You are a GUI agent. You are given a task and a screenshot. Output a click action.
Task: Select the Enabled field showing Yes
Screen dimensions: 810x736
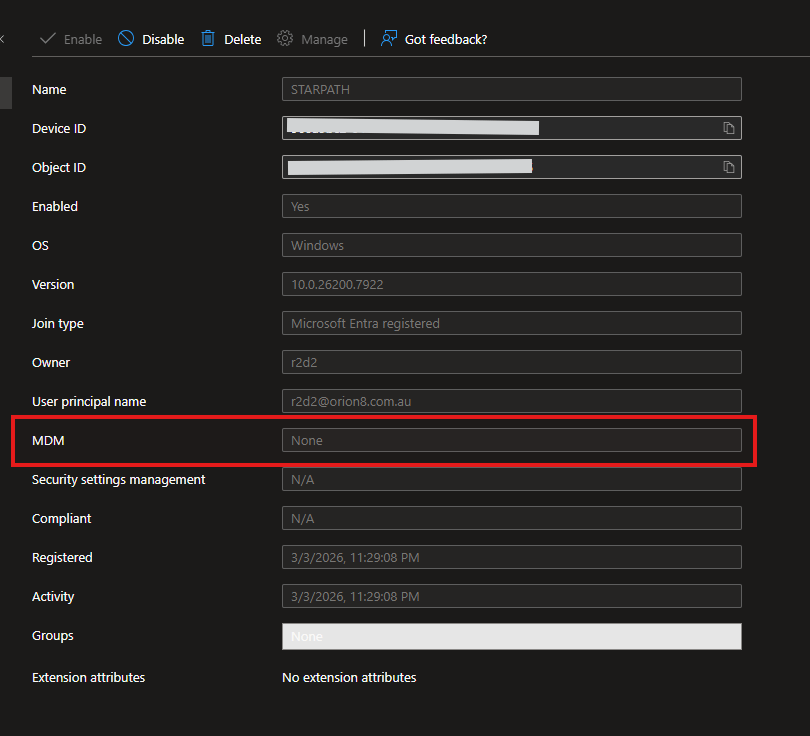(511, 206)
